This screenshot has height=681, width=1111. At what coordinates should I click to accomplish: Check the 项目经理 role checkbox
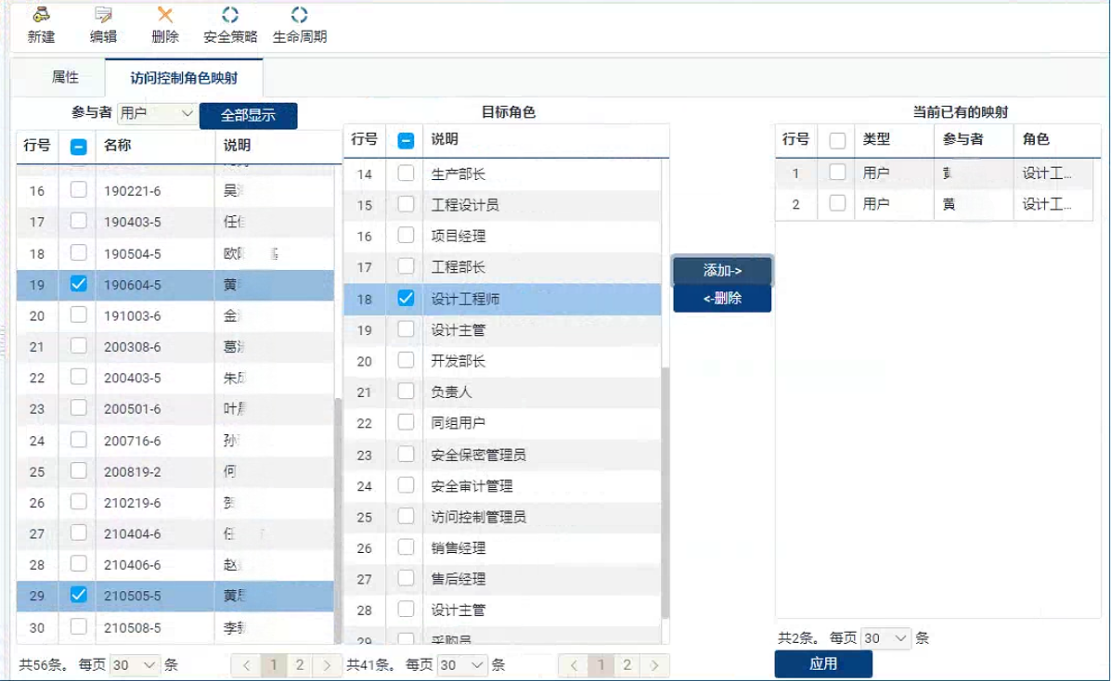click(x=405, y=238)
